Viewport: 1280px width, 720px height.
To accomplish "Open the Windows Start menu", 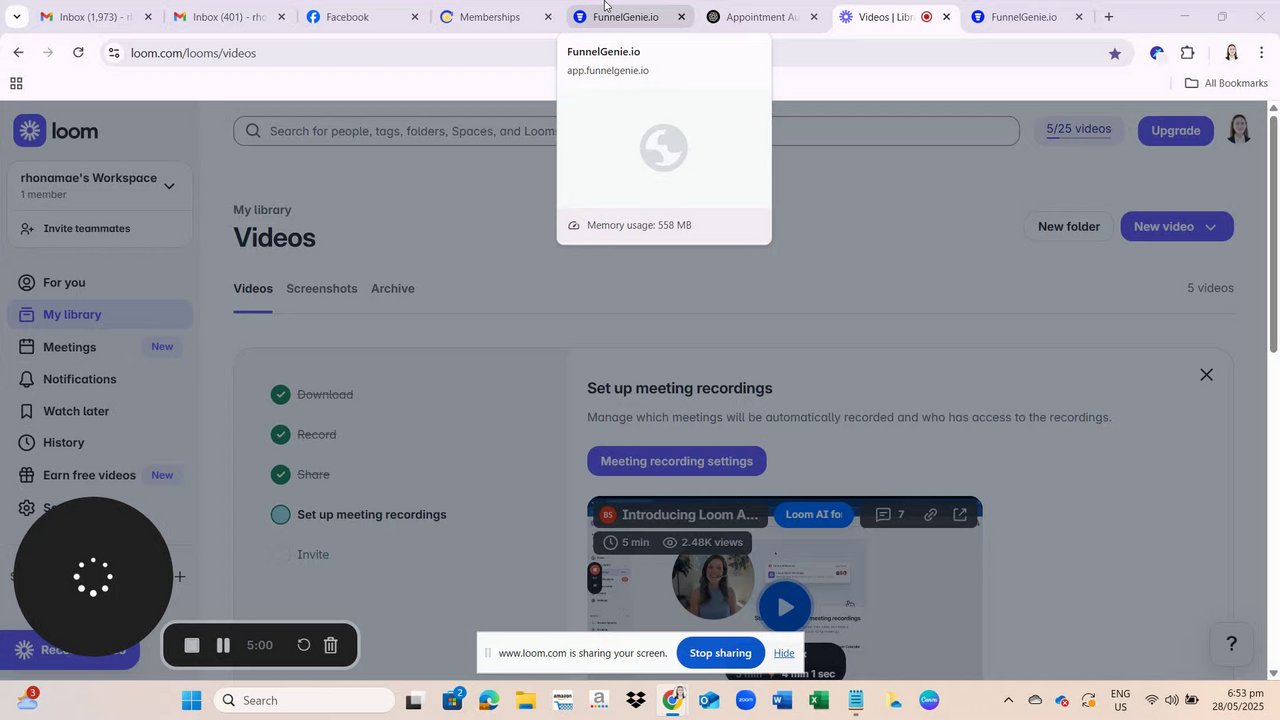I will pos(192,700).
